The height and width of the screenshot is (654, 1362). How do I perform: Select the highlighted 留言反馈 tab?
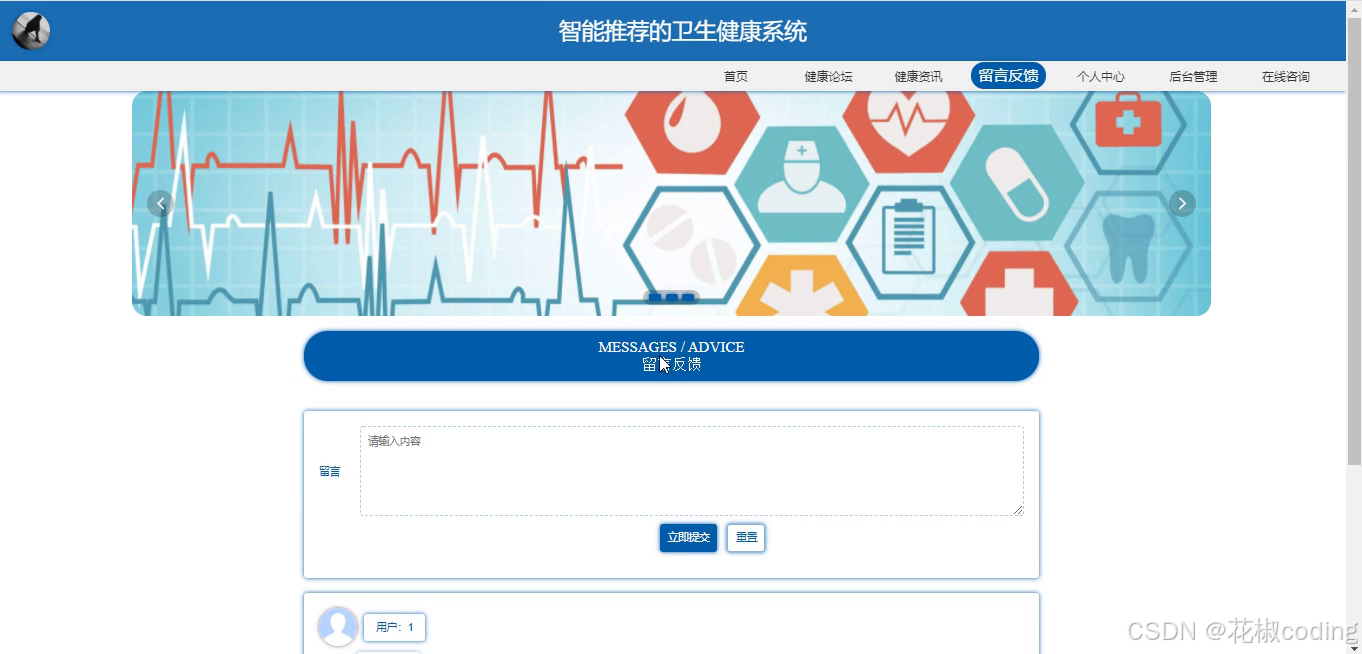click(1008, 75)
